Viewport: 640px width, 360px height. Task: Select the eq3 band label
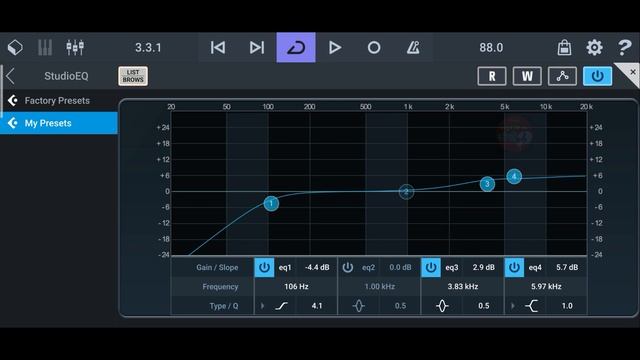451,268
